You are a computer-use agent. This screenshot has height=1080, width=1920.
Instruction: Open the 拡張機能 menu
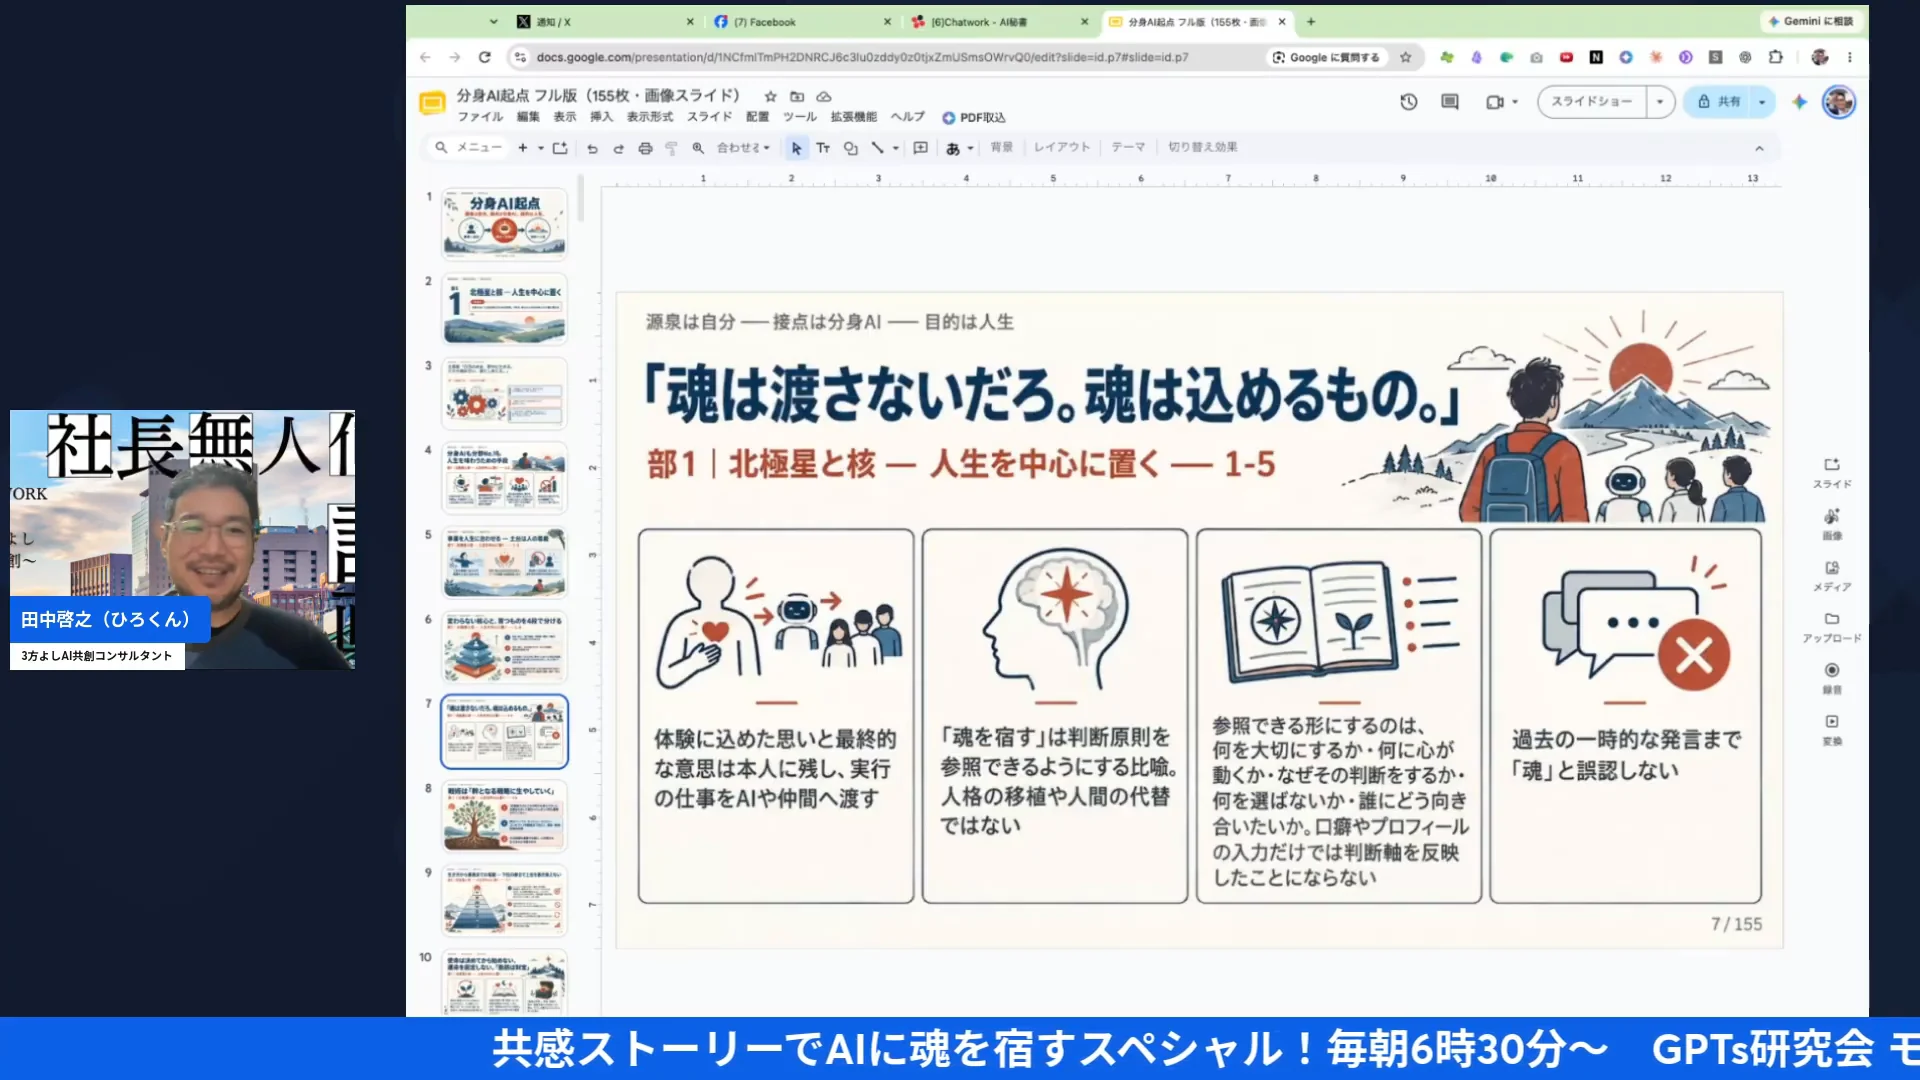click(x=853, y=117)
